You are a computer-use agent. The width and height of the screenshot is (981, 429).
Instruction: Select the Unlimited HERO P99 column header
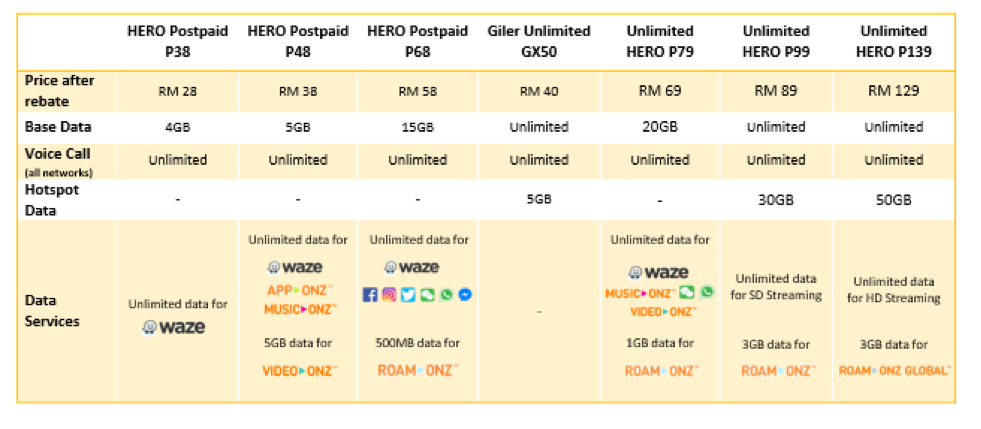(776, 41)
